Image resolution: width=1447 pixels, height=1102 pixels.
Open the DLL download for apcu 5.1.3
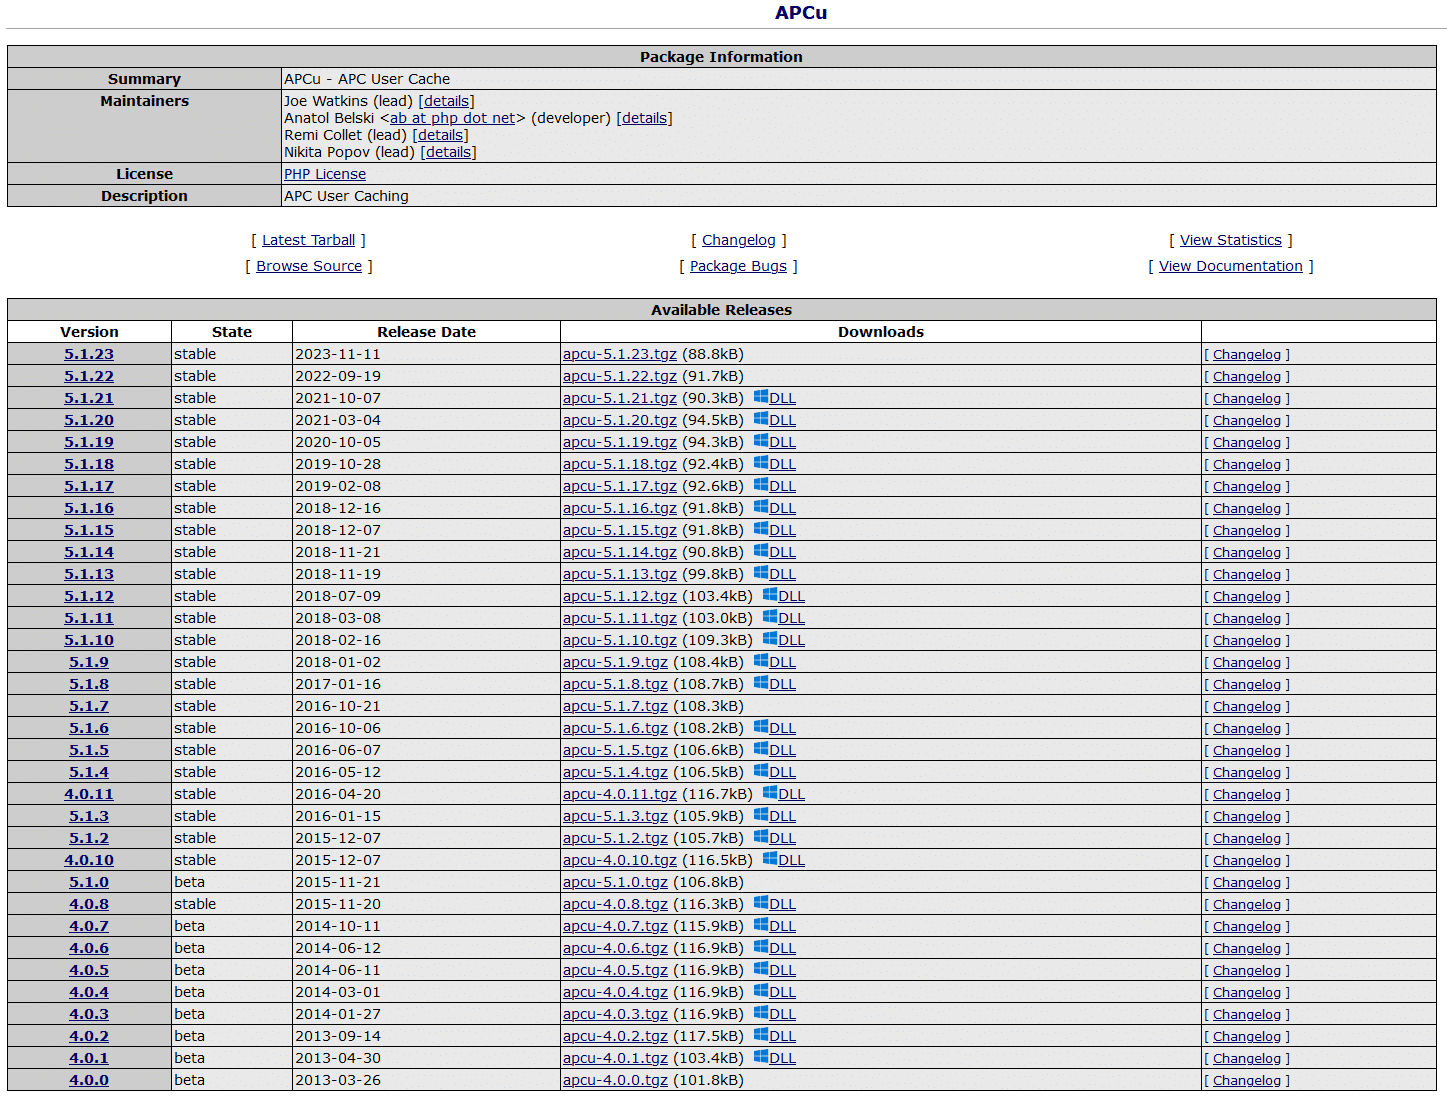pos(775,816)
